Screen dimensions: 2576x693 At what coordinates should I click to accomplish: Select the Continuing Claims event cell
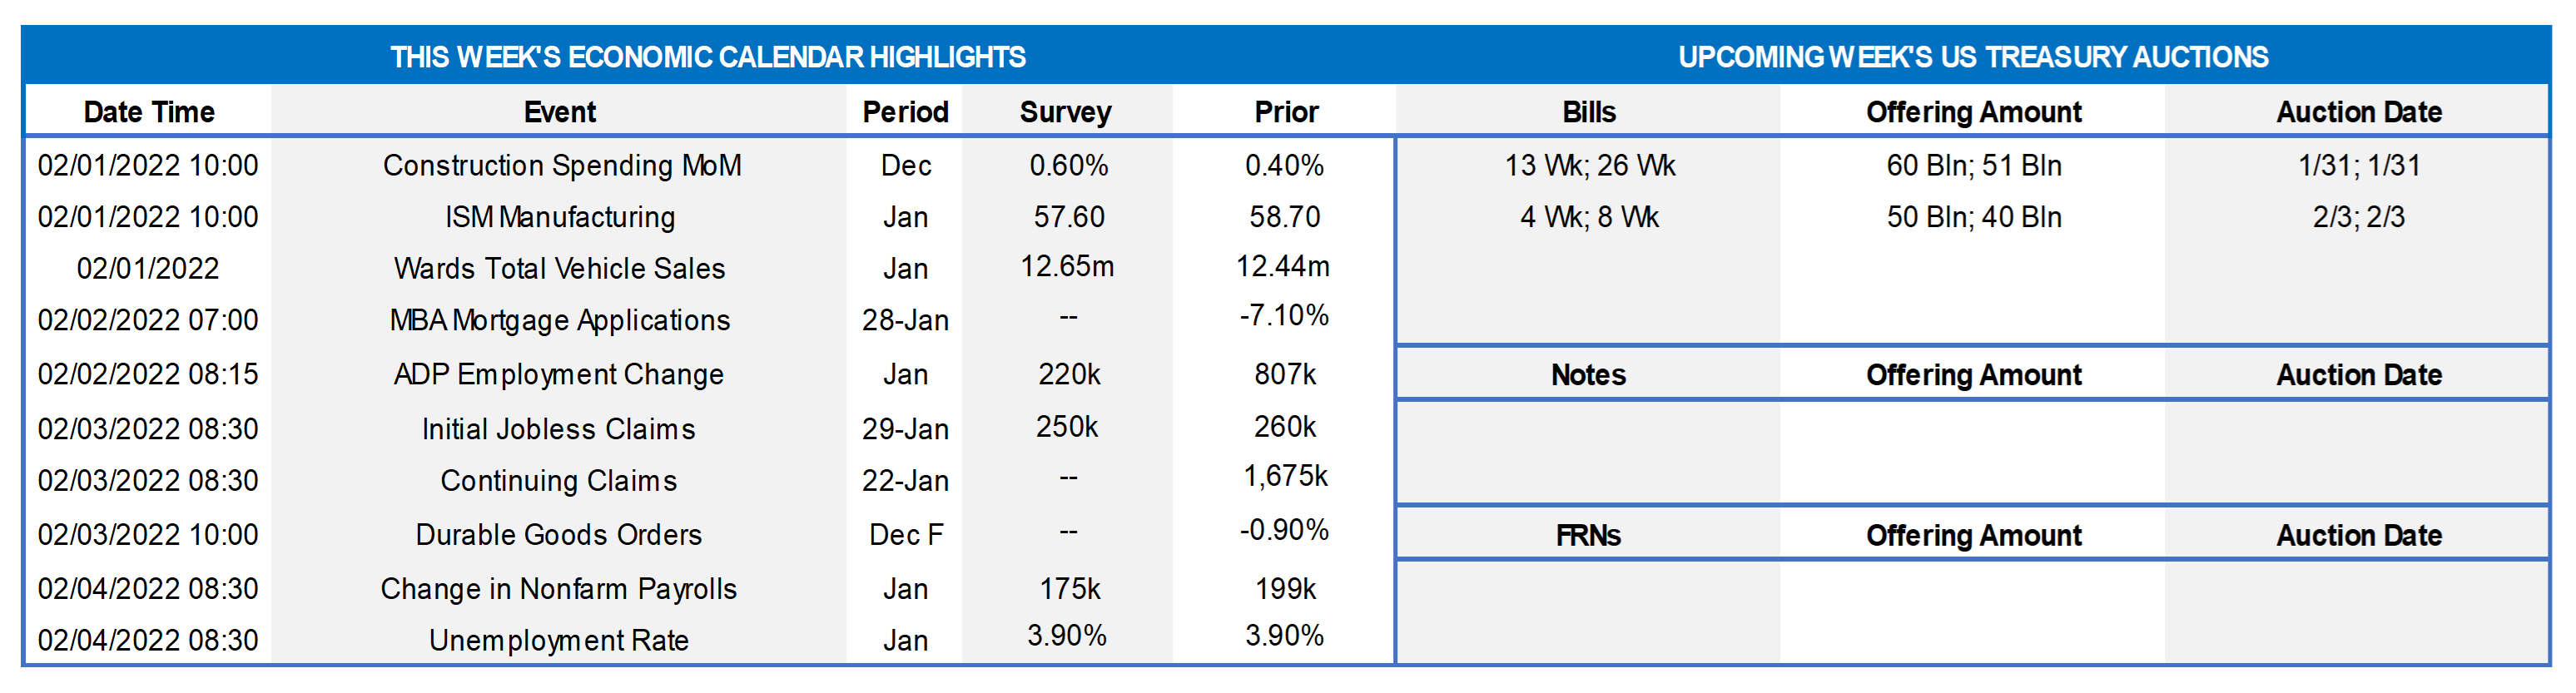tap(558, 481)
